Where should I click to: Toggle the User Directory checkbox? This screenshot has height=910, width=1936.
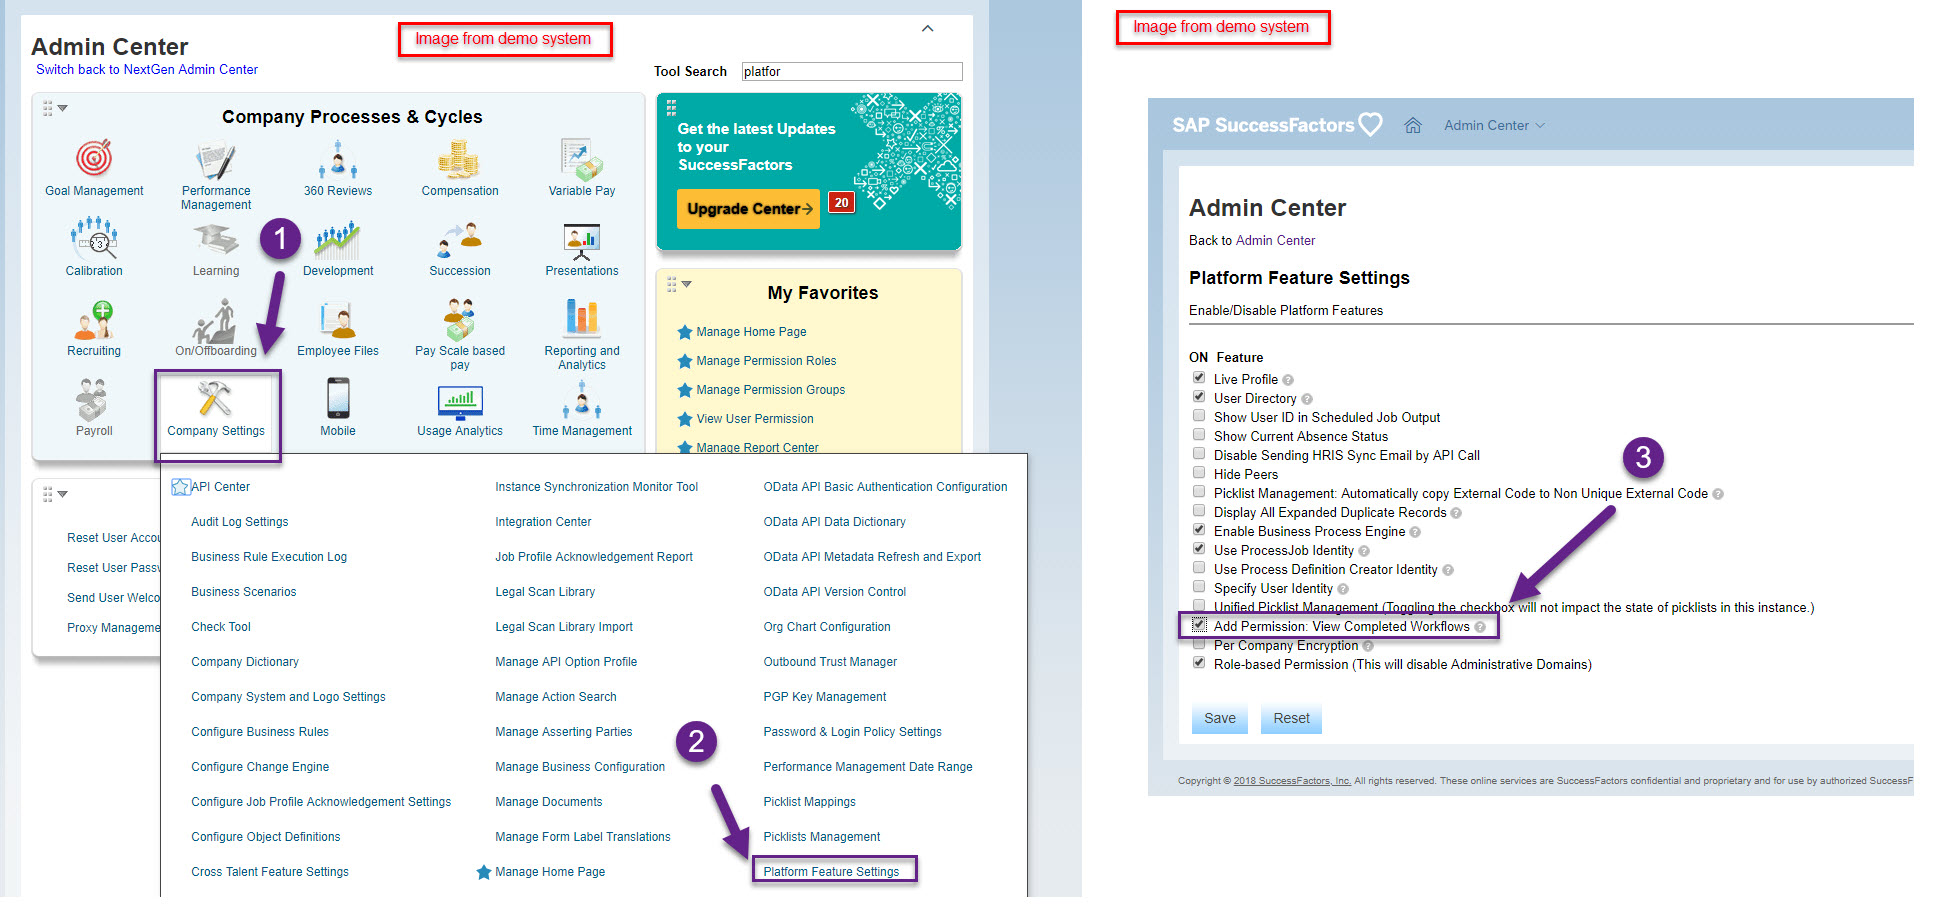1199,397
